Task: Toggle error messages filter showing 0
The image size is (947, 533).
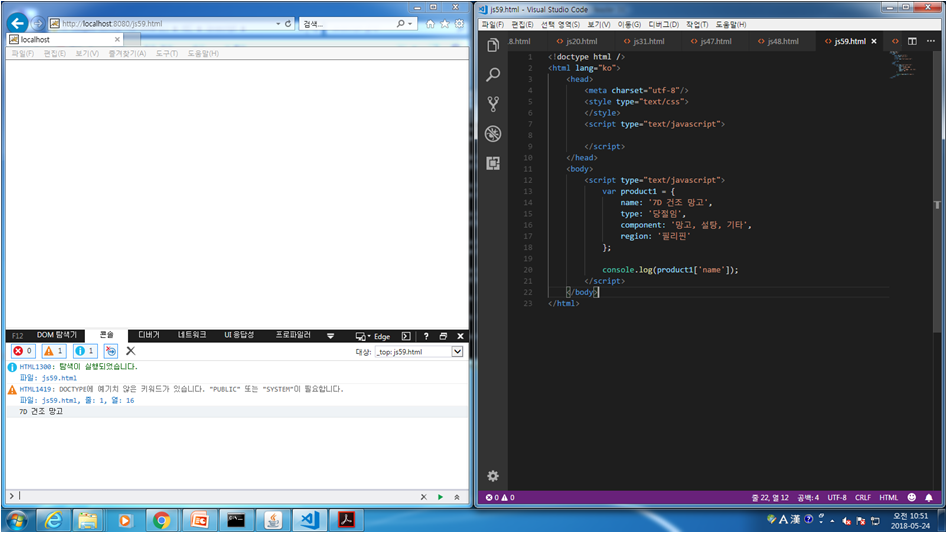Action: coord(23,351)
